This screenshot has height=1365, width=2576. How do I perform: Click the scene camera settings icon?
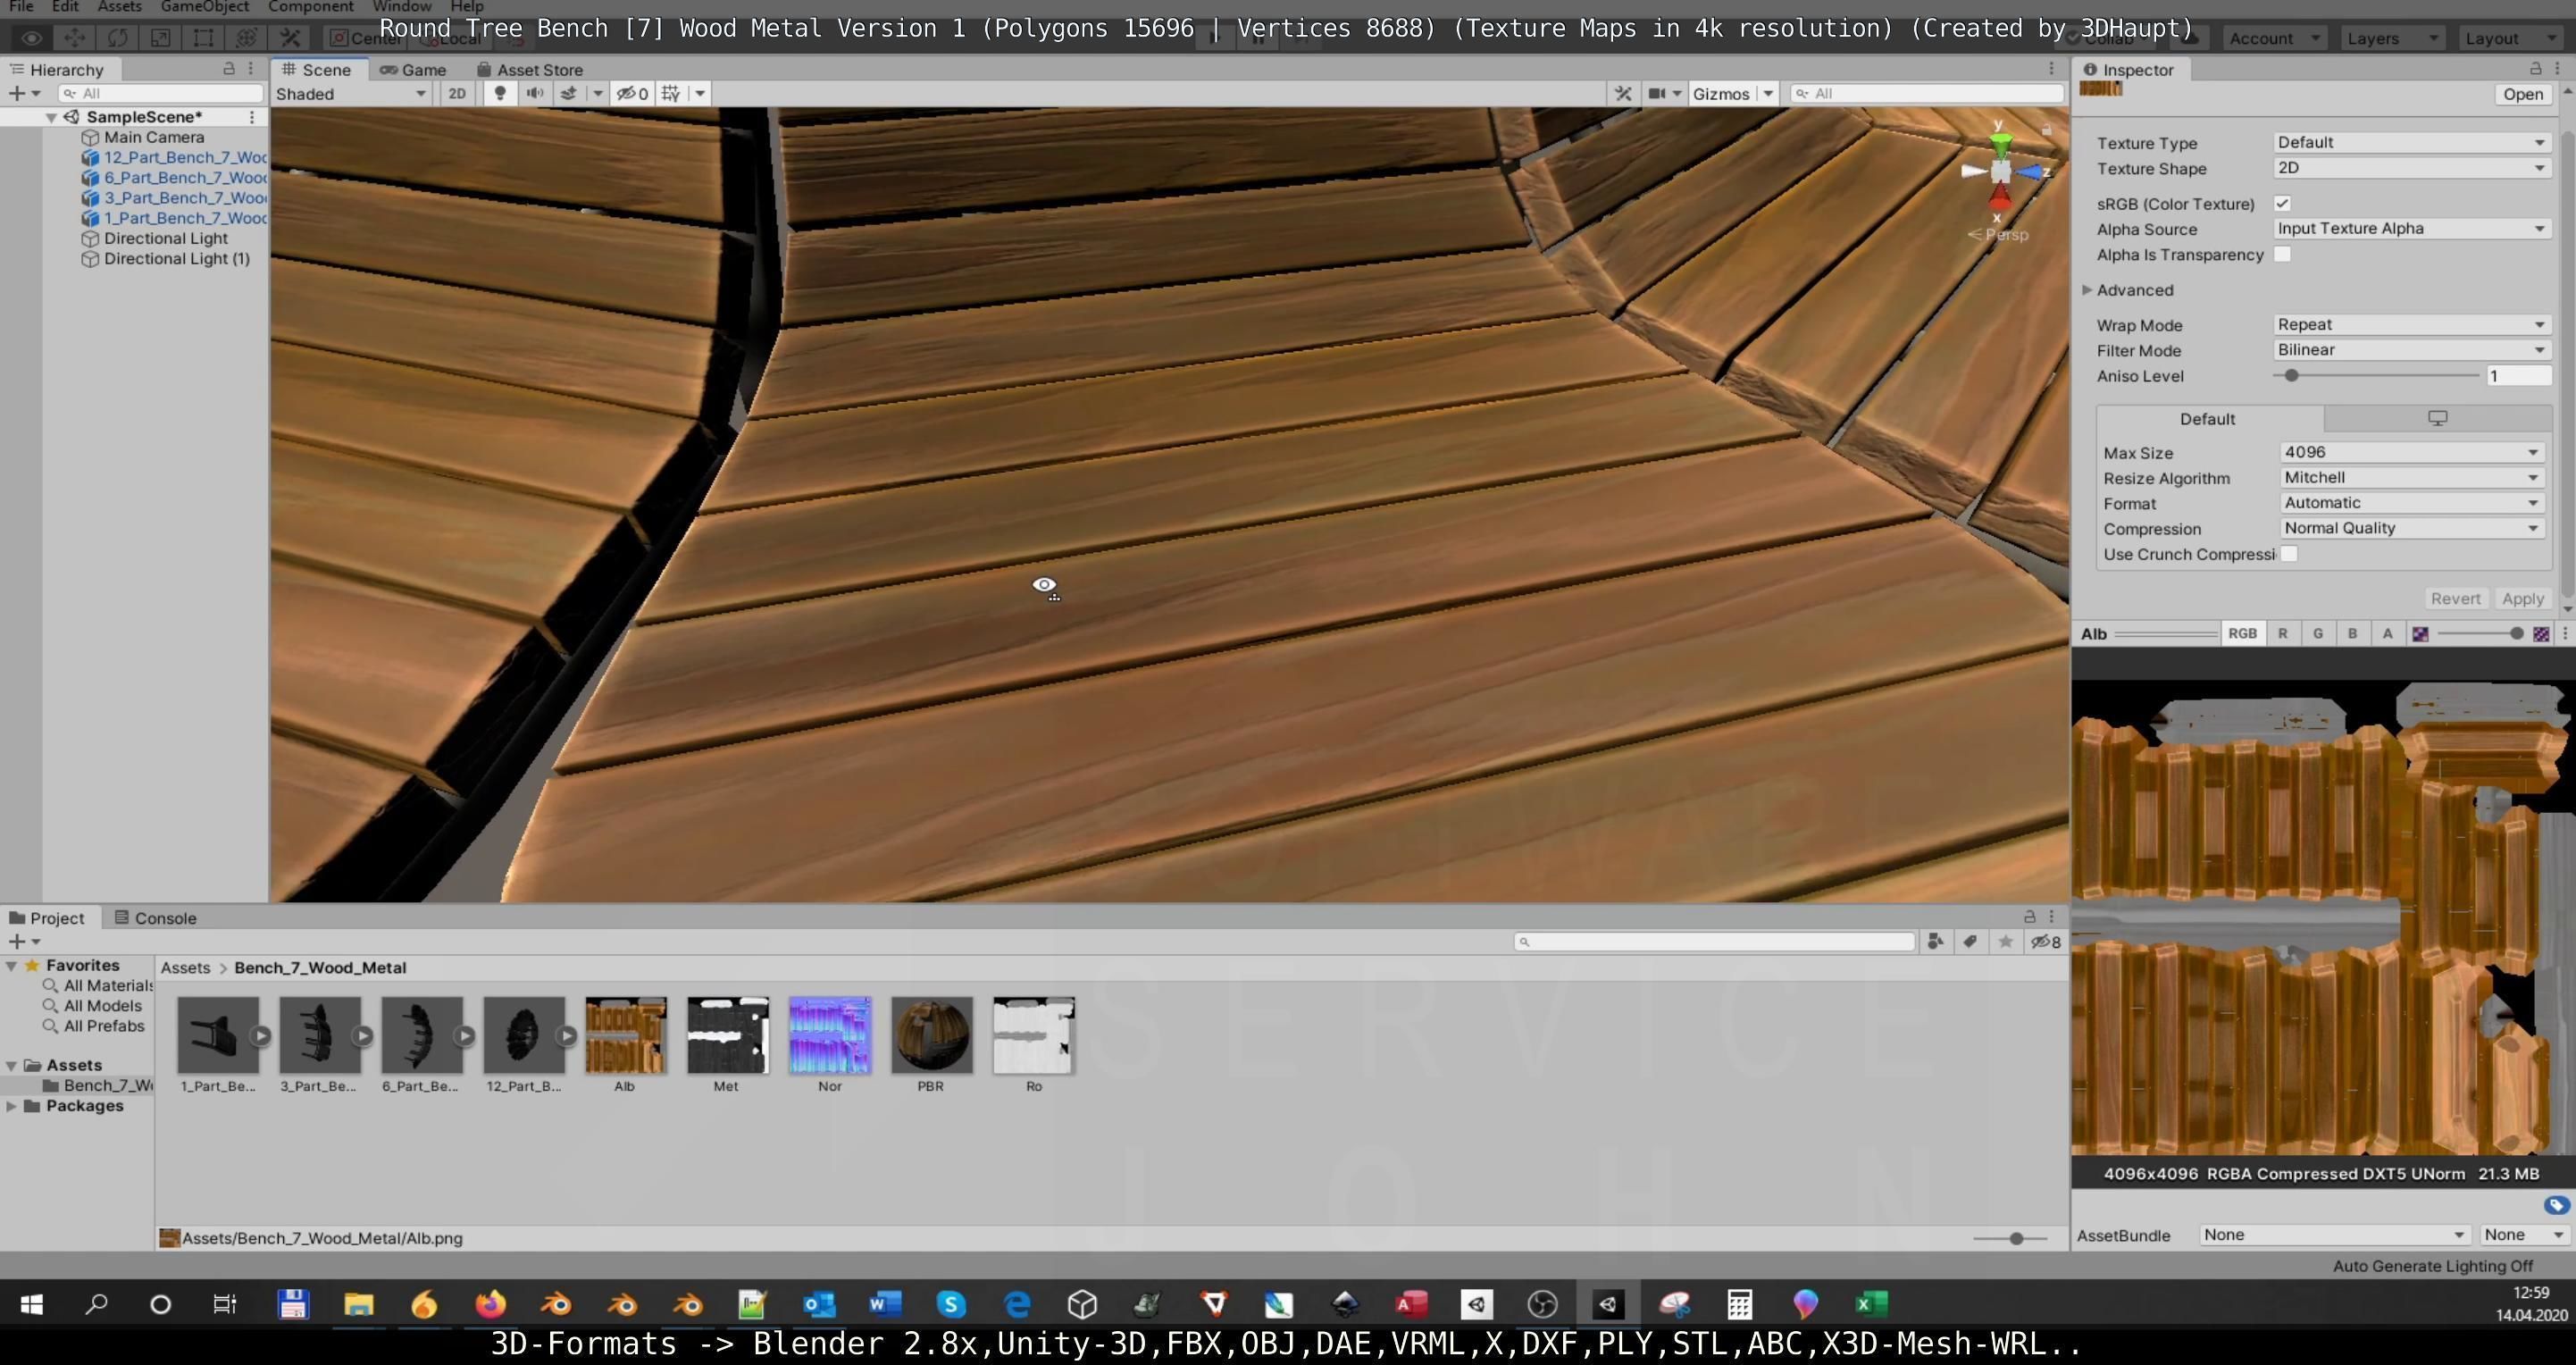[1657, 93]
